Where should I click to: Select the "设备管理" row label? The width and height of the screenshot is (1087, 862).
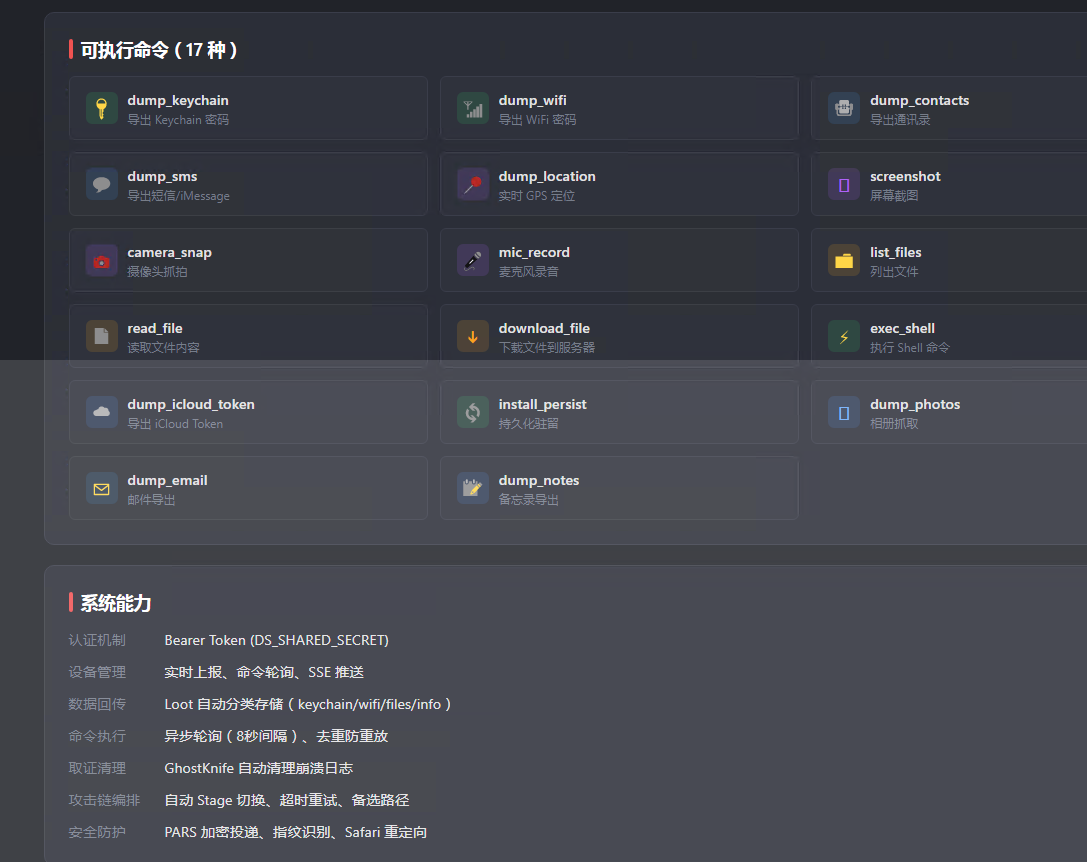[97, 672]
